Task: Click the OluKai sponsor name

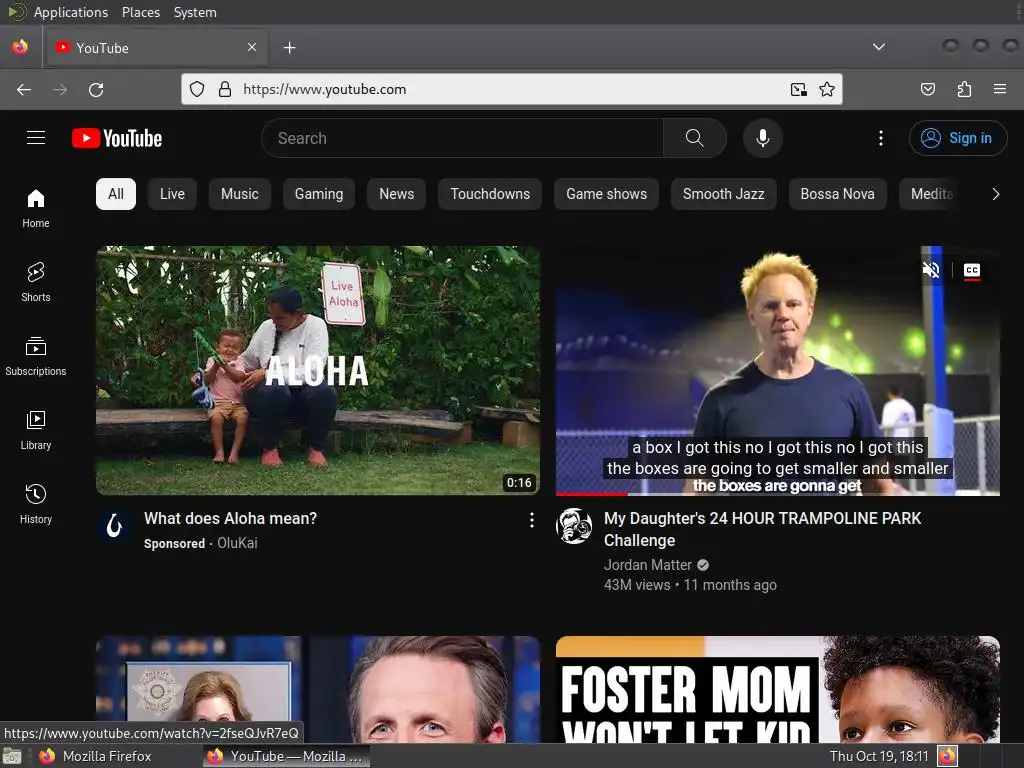Action: [x=237, y=543]
